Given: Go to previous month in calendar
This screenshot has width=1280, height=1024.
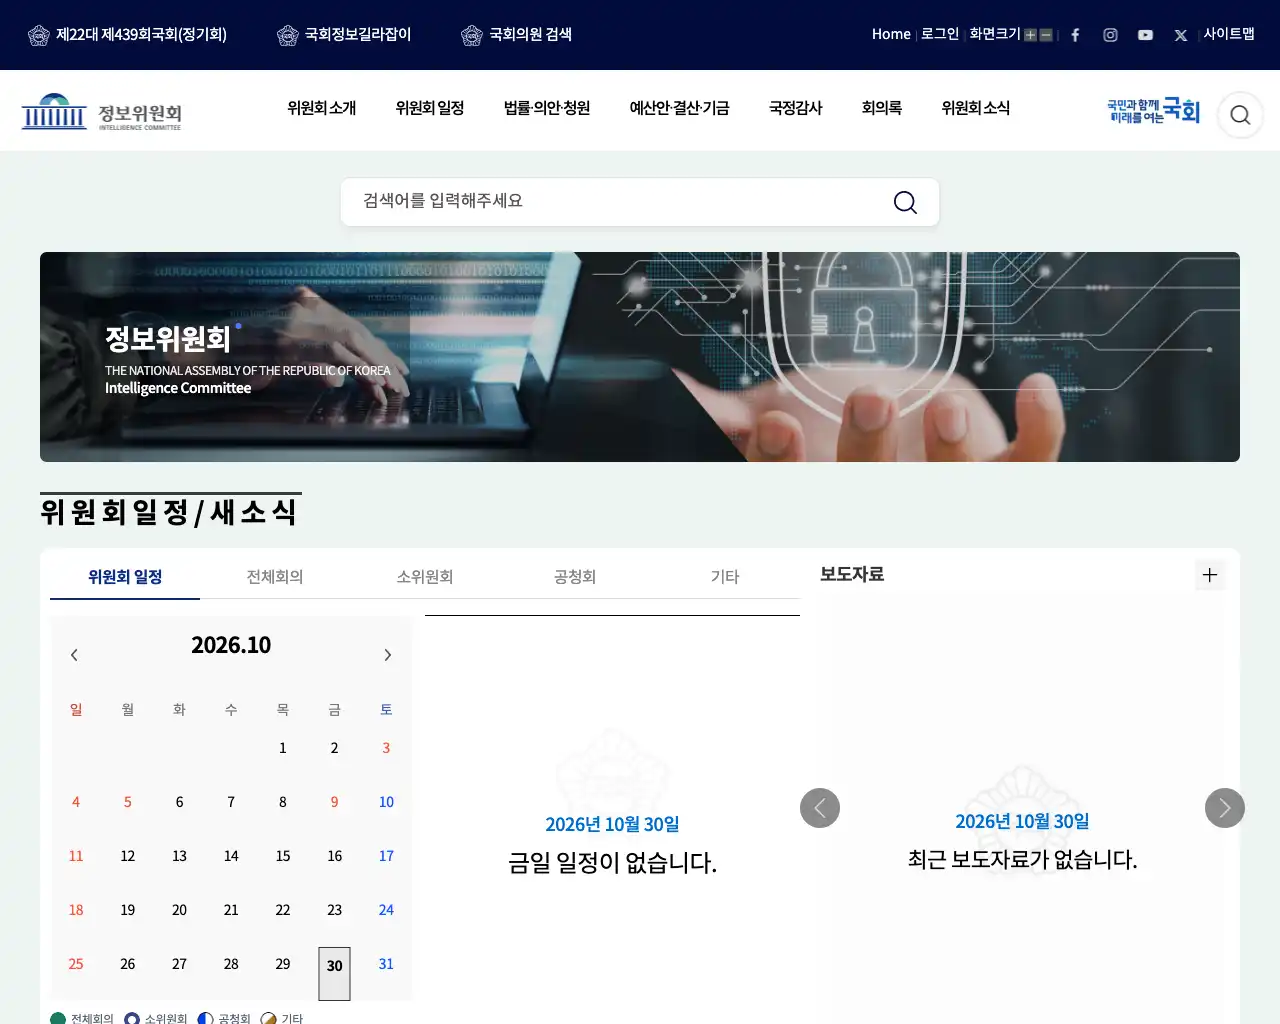Looking at the screenshot, I should 74,655.
